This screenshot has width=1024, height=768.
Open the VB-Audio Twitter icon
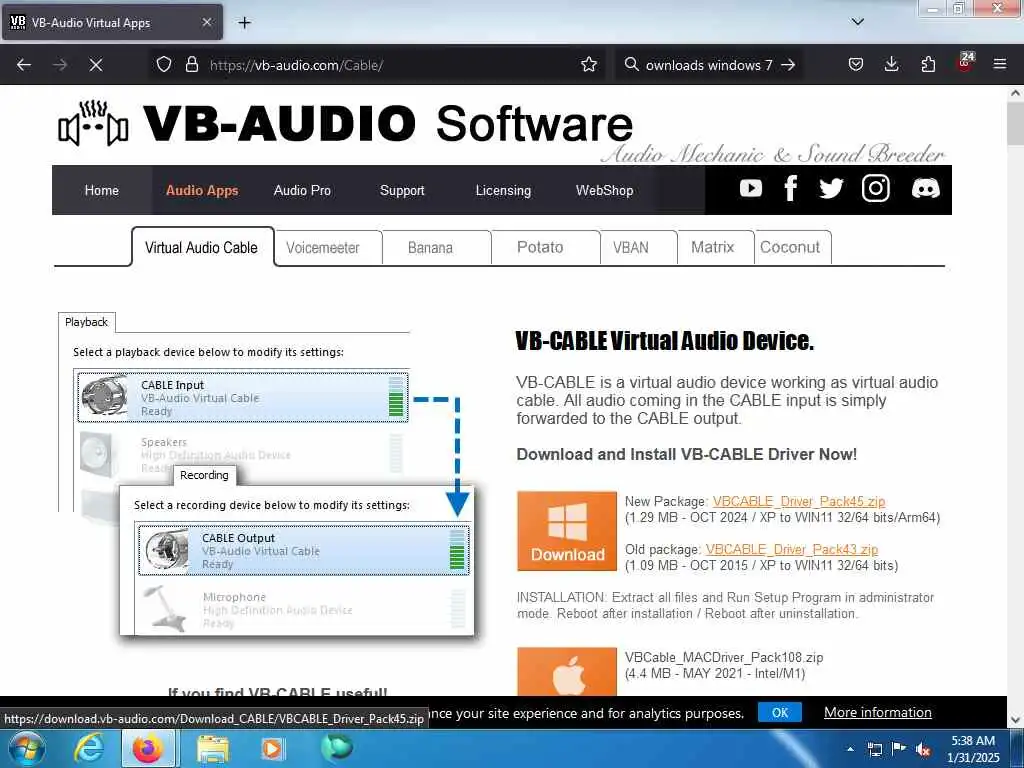pos(831,189)
